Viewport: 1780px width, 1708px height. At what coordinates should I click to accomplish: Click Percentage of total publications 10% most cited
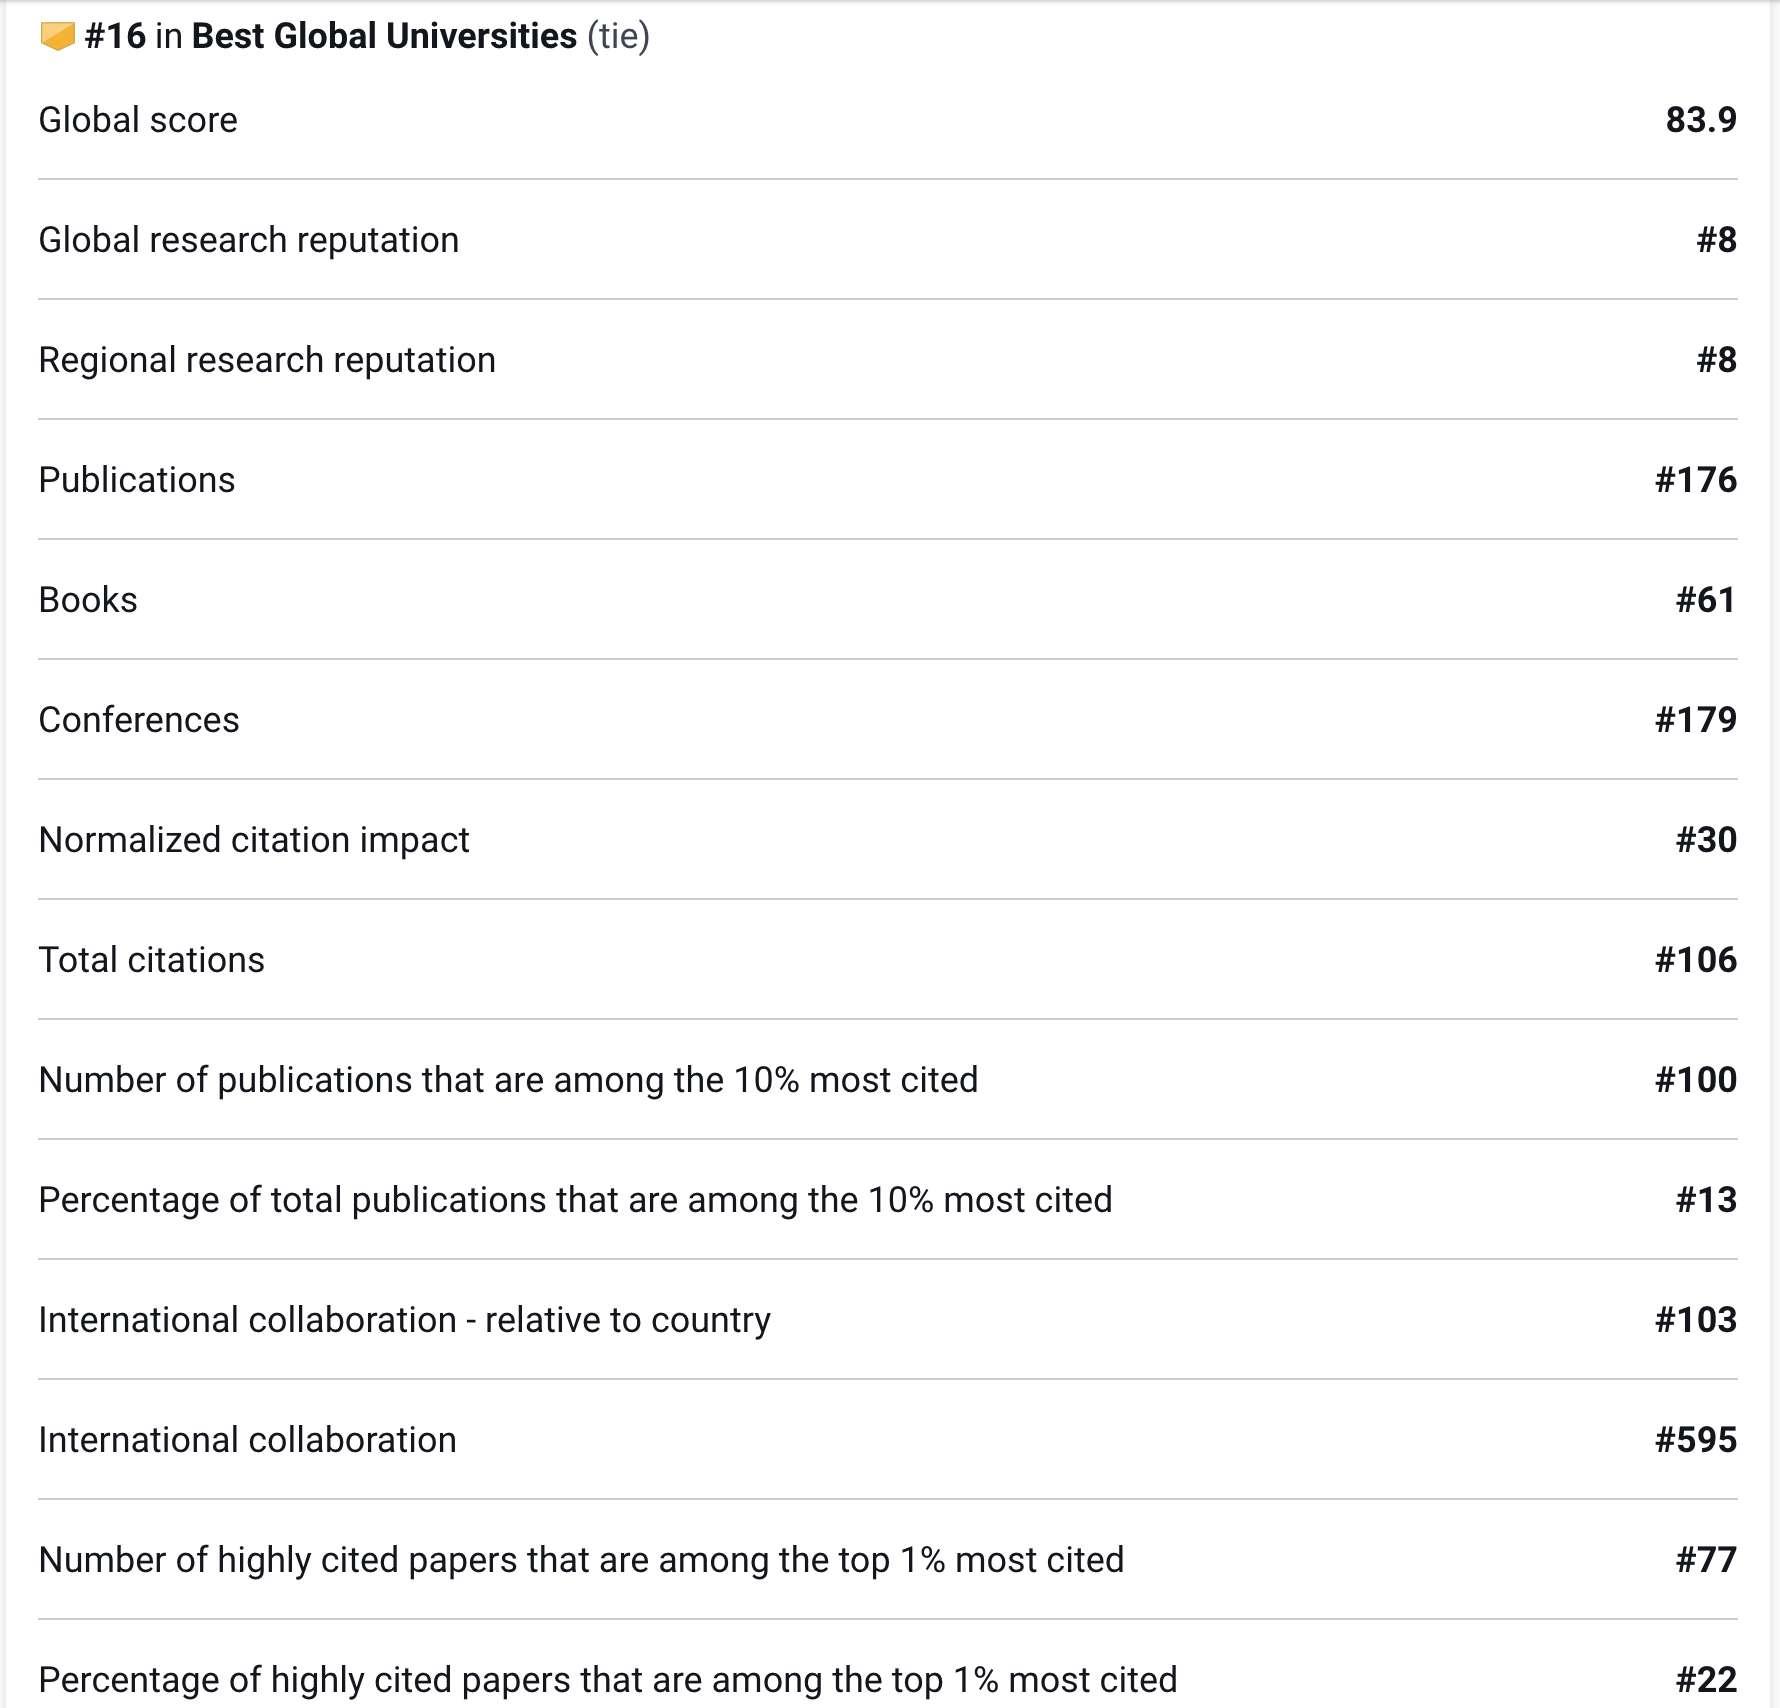click(x=575, y=1200)
